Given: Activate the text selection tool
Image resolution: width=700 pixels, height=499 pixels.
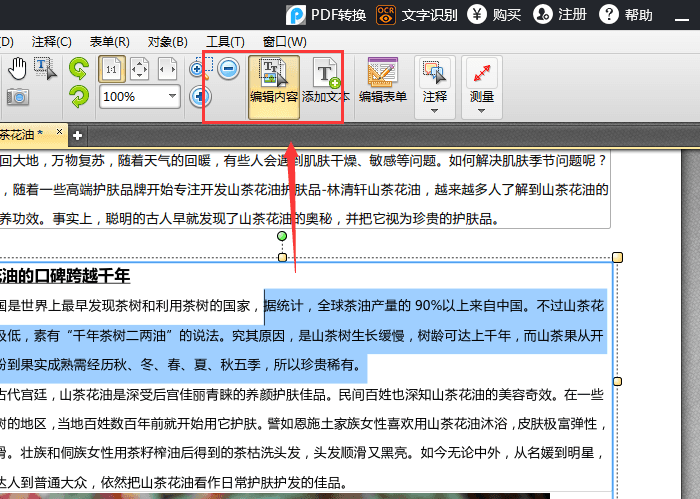Looking at the screenshot, I should click(x=46, y=68).
